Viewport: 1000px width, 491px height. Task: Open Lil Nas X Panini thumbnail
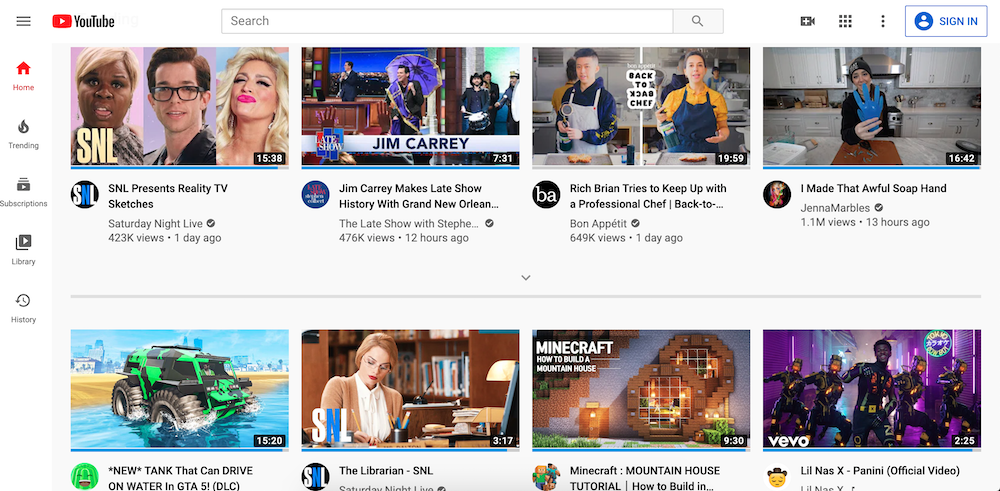point(872,389)
